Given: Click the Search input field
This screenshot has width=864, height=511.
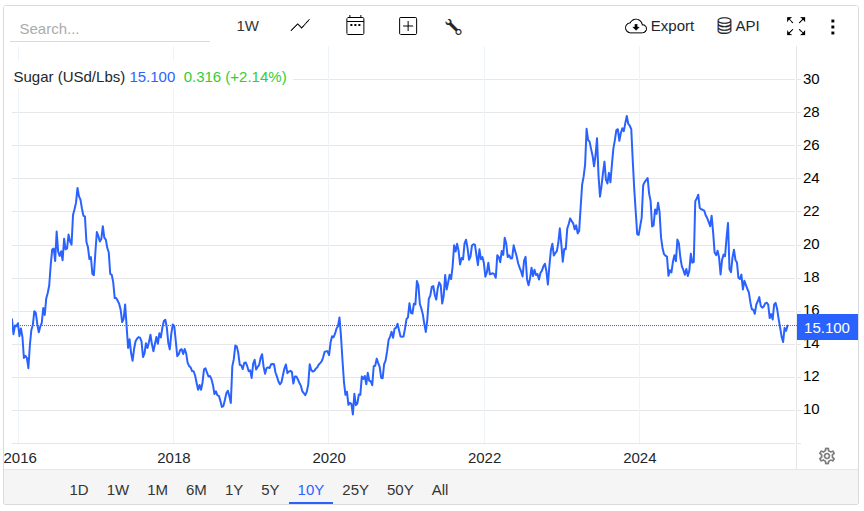Looking at the screenshot, I should pos(110,29).
